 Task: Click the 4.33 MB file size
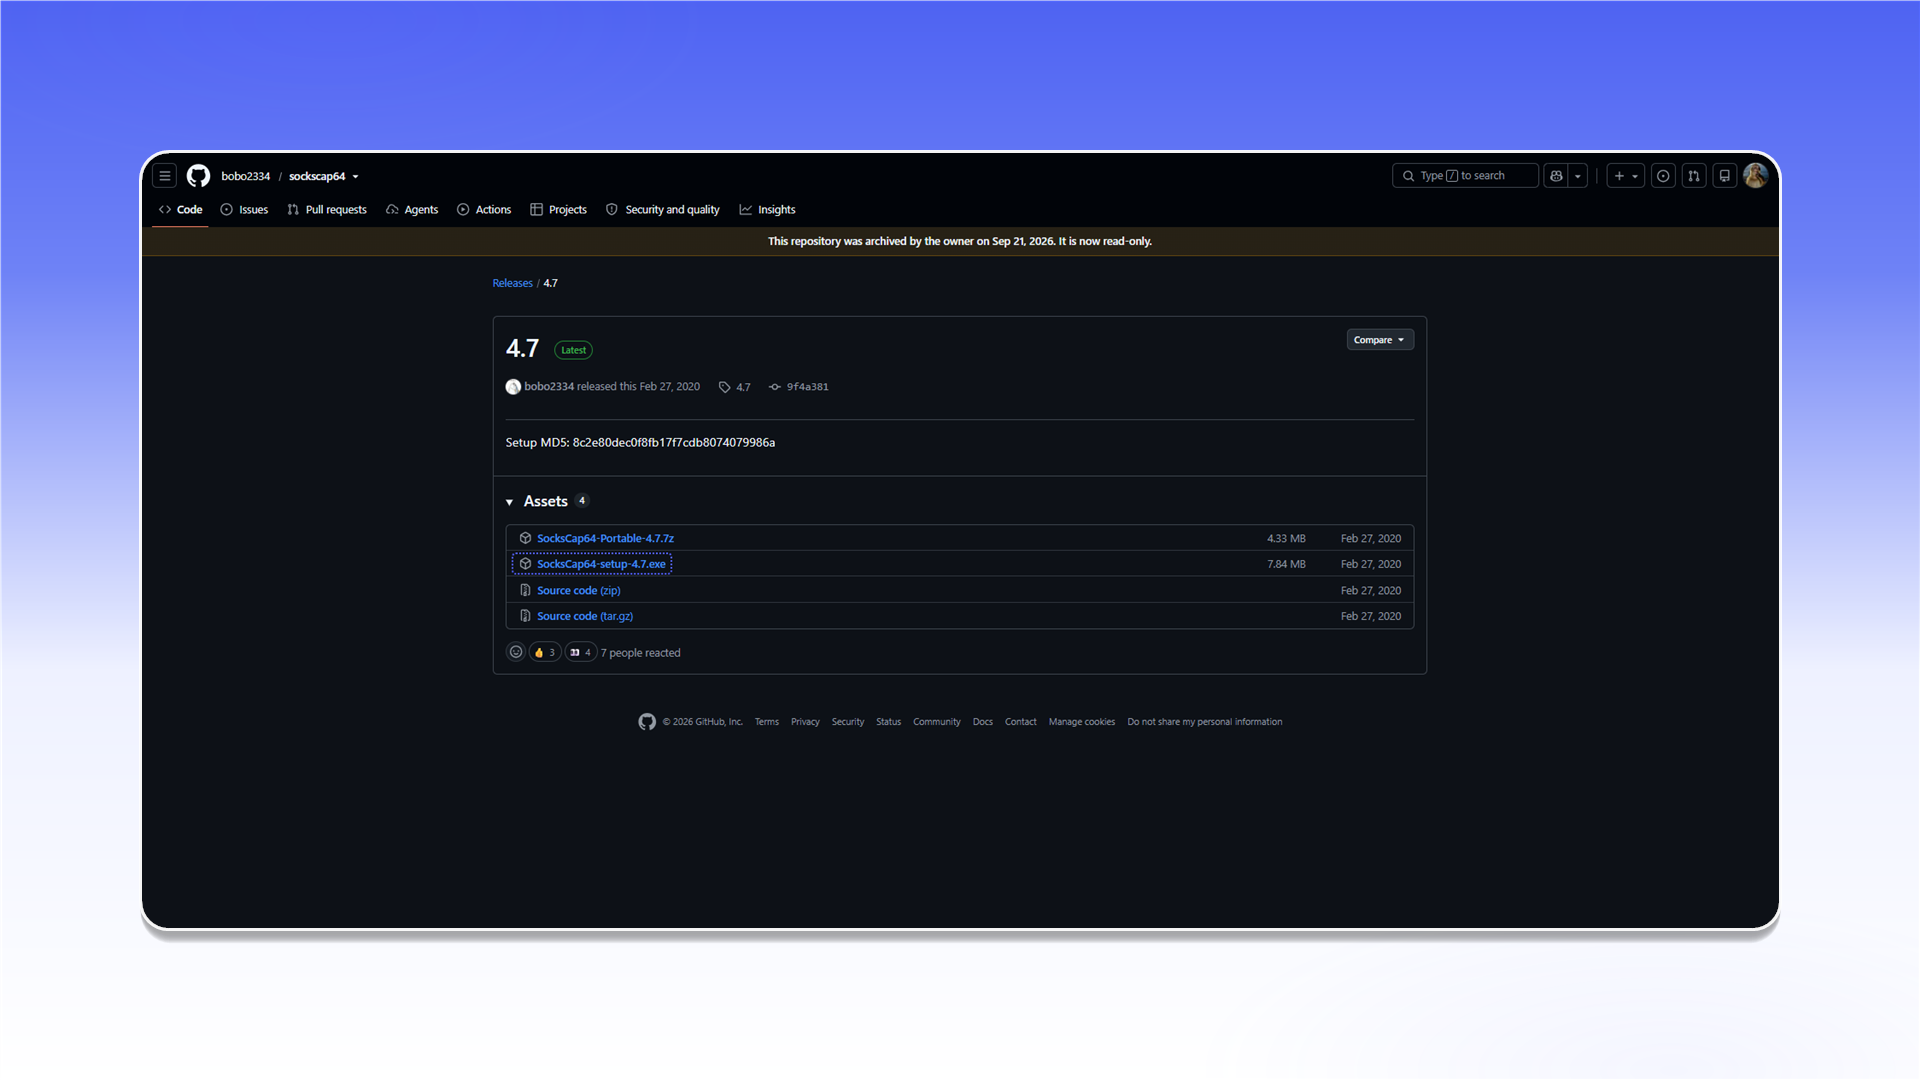(x=1286, y=538)
